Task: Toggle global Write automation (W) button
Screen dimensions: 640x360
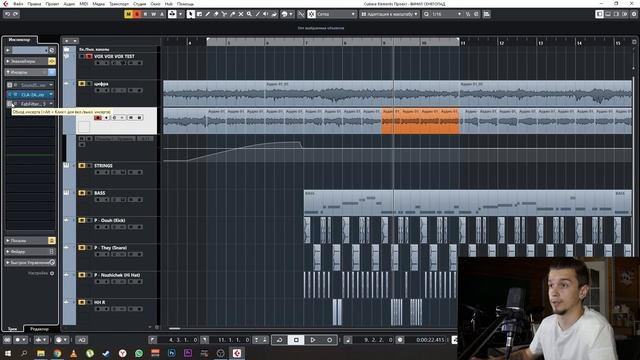Action: point(153,14)
